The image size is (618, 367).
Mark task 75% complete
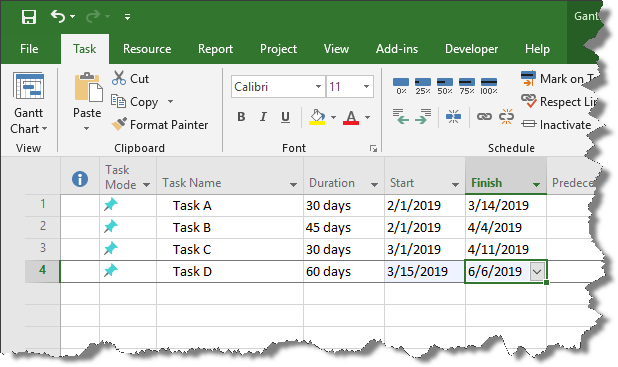pyautogui.click(x=467, y=86)
